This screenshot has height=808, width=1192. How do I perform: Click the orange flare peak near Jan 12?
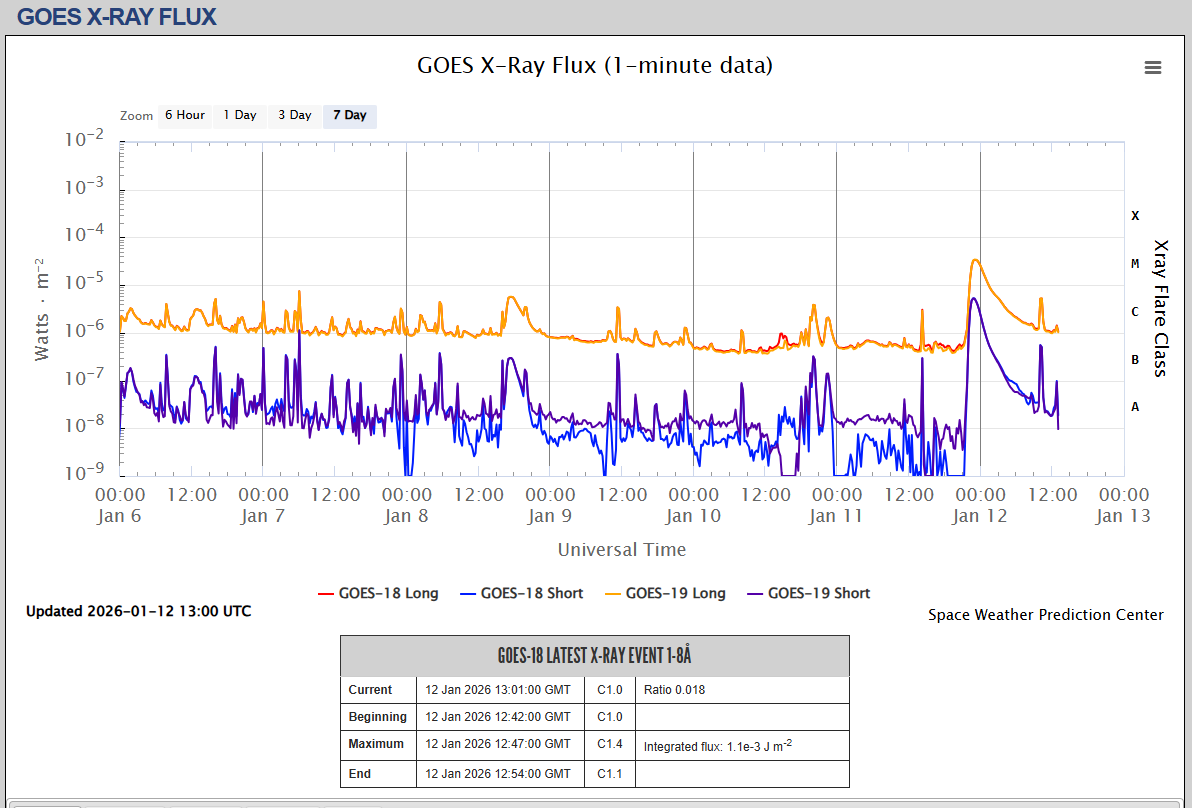975,261
